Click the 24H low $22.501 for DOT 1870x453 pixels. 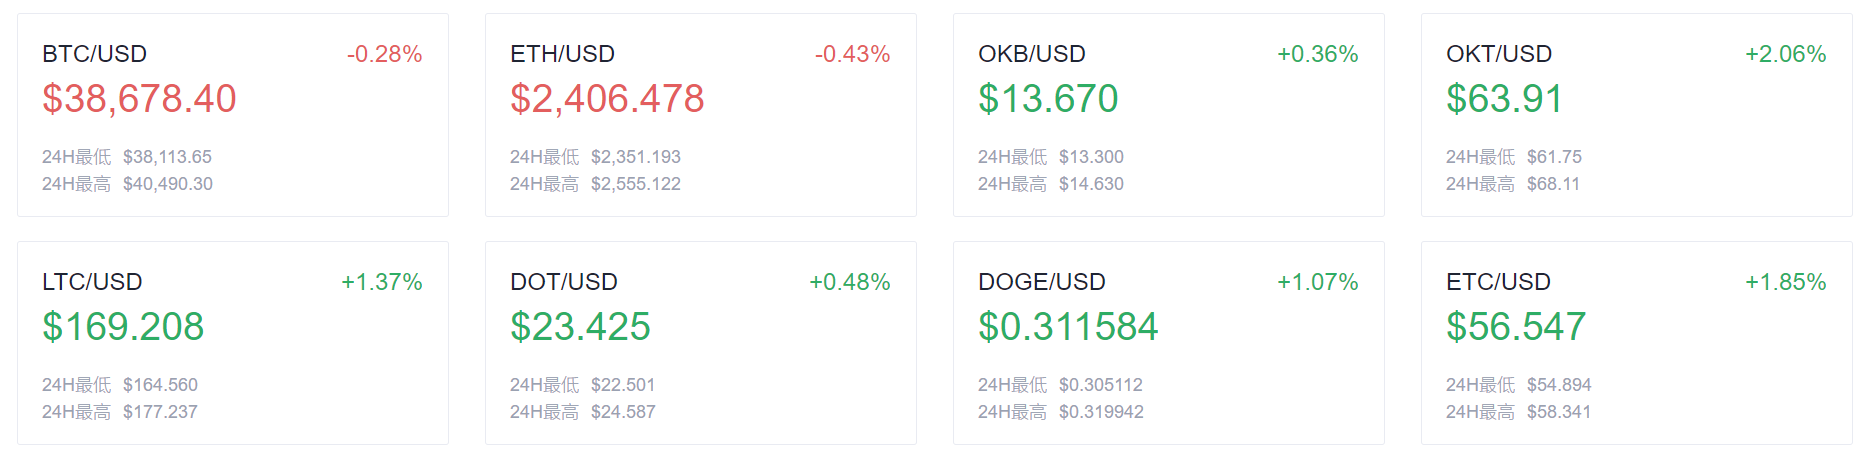(x=623, y=385)
